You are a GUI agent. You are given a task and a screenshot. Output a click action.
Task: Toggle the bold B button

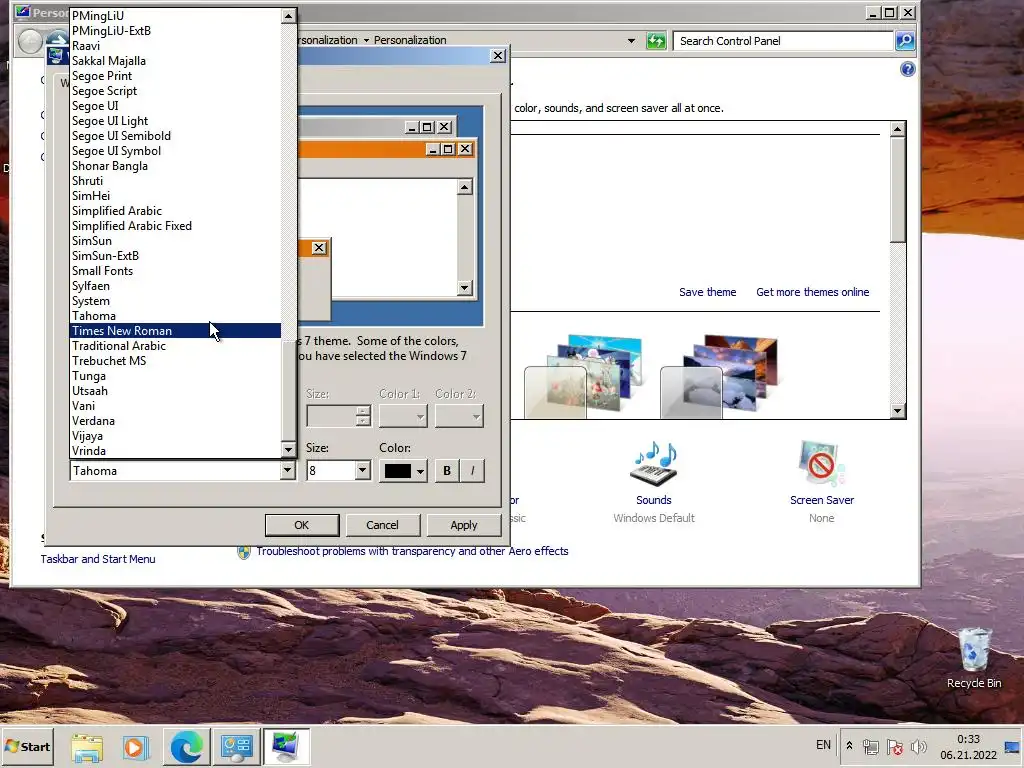tap(447, 471)
